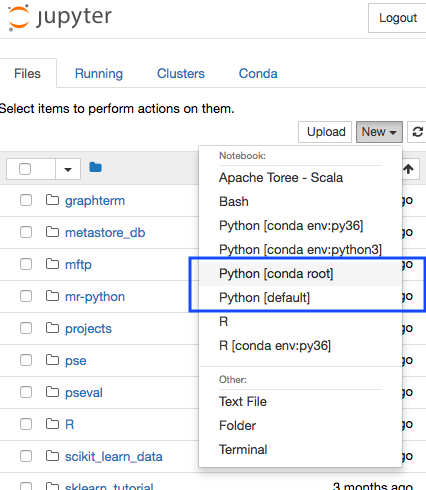The width and height of the screenshot is (426, 490).
Task: Click folder icon beside projects
Action: pyautogui.click(x=52, y=328)
